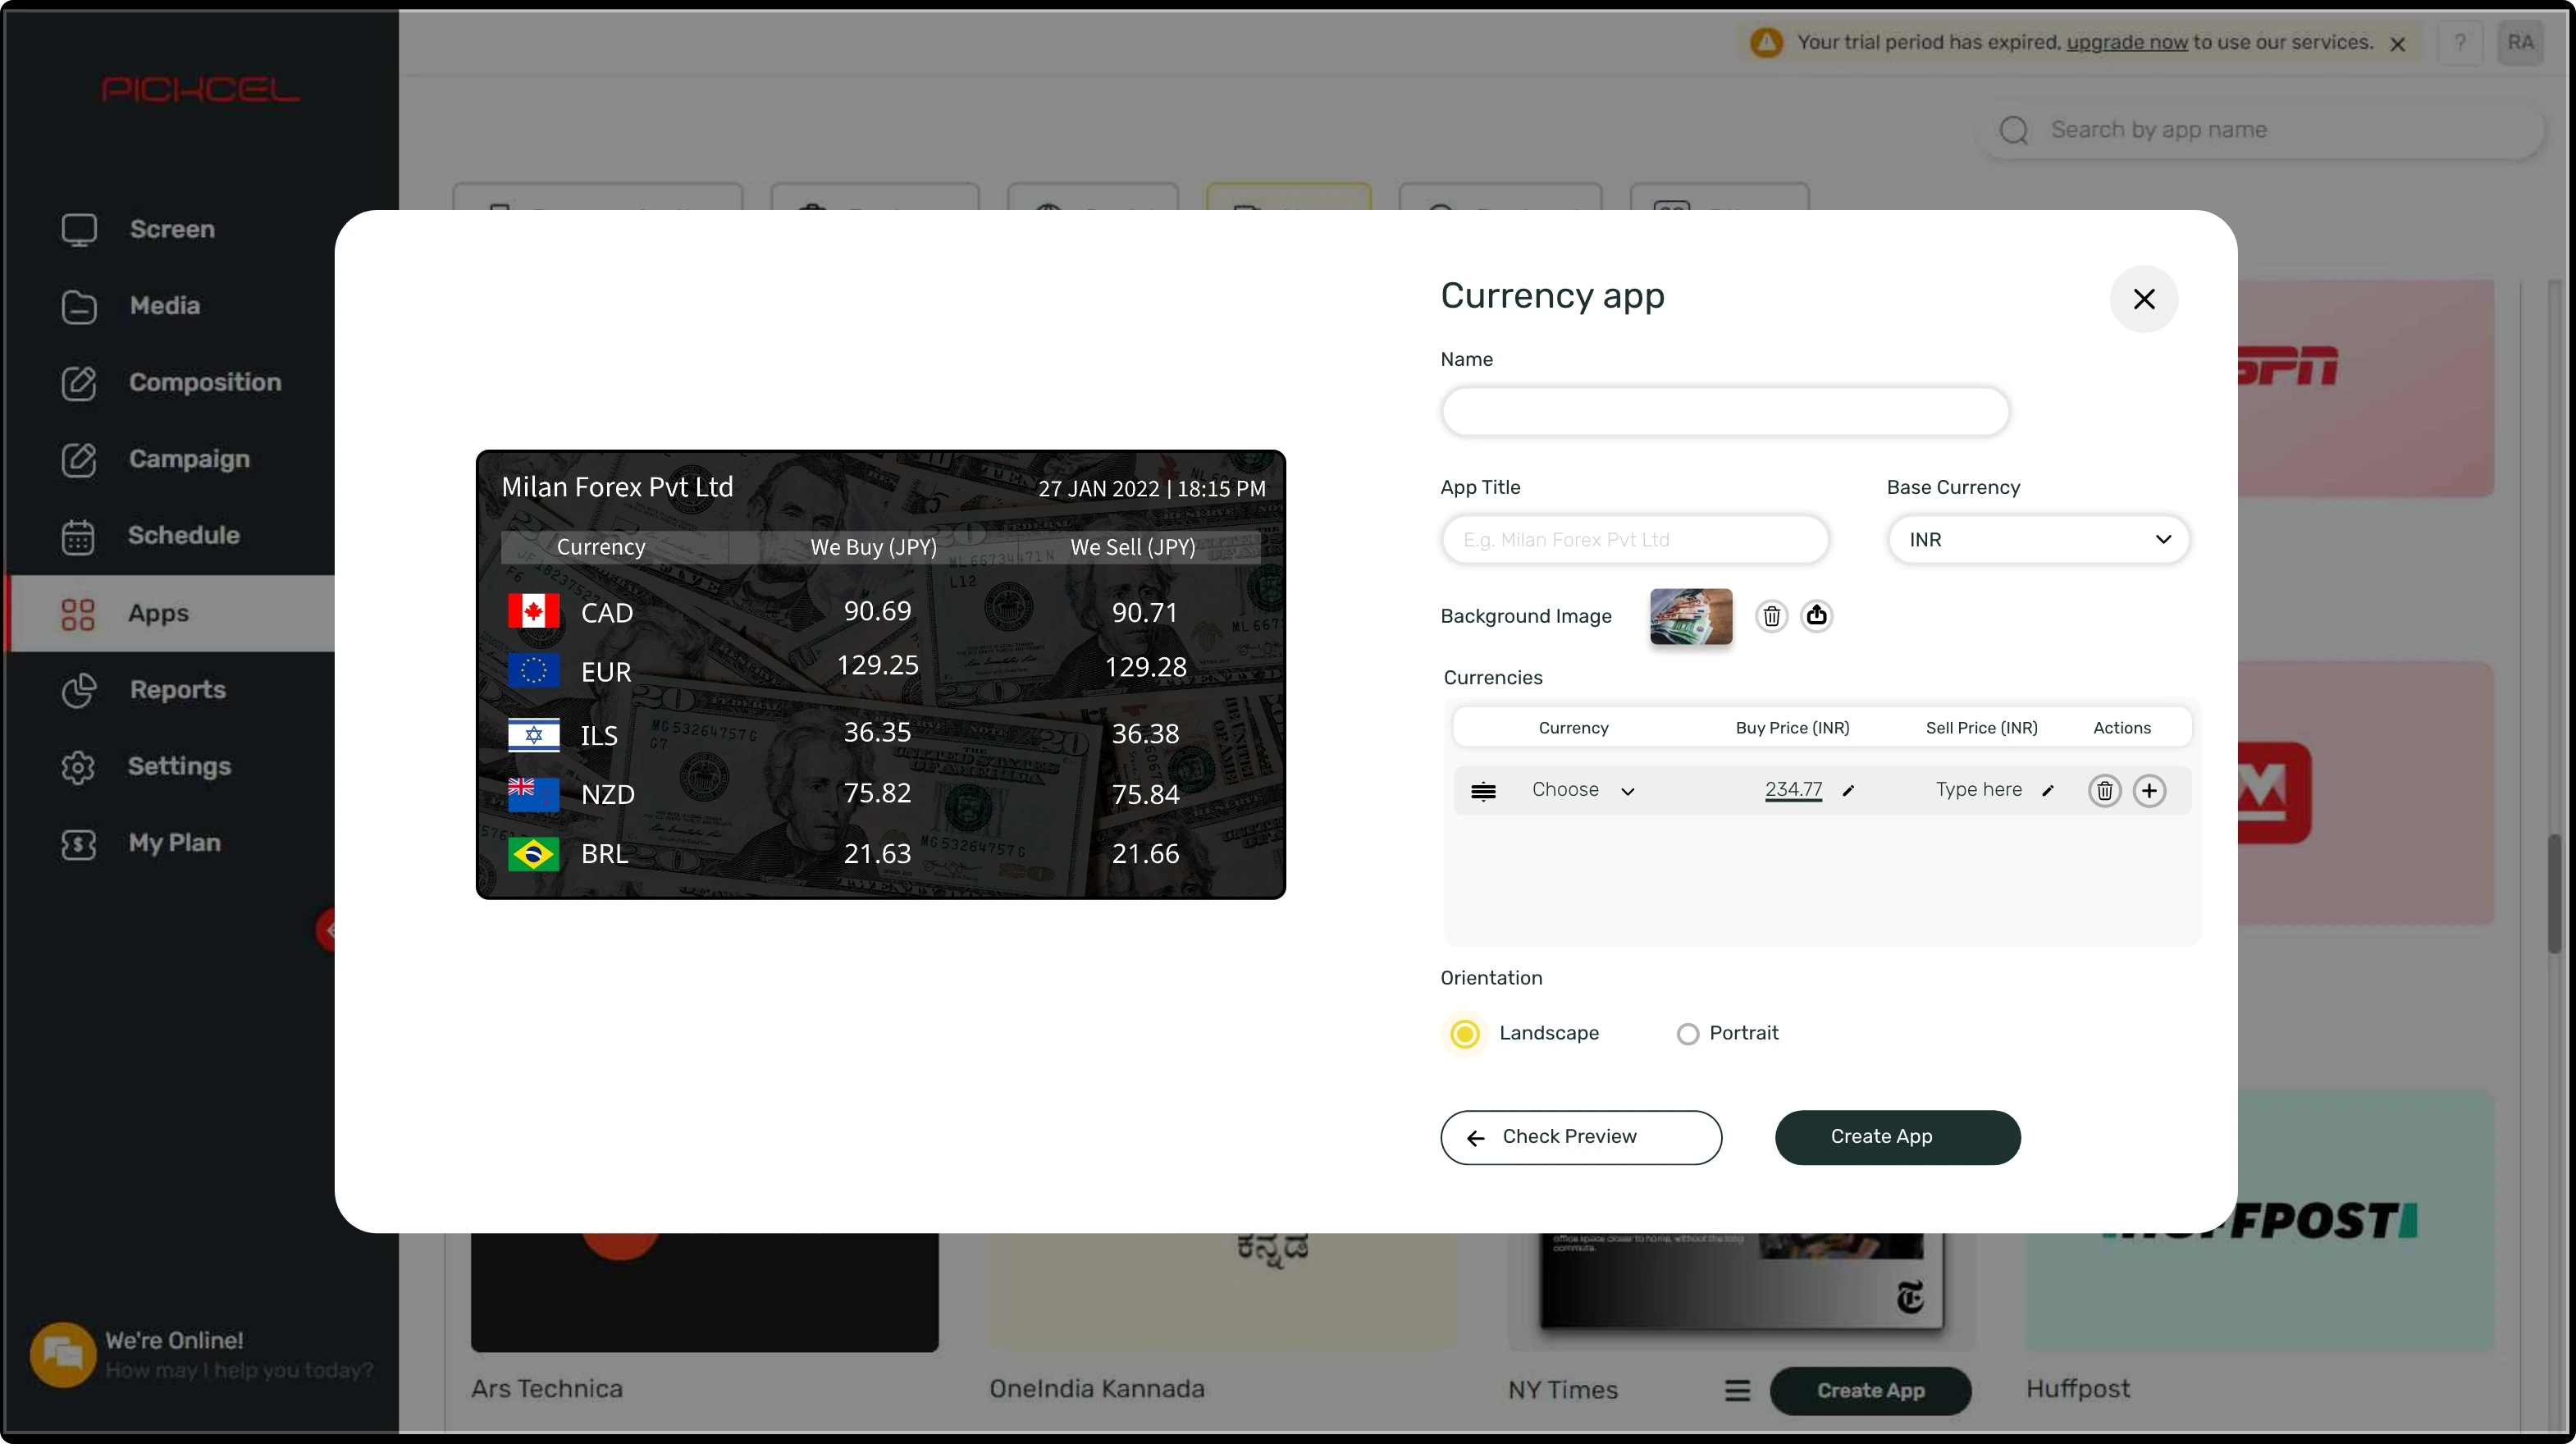
Task: Select the Landscape orientation radio button
Action: [x=1465, y=1031]
